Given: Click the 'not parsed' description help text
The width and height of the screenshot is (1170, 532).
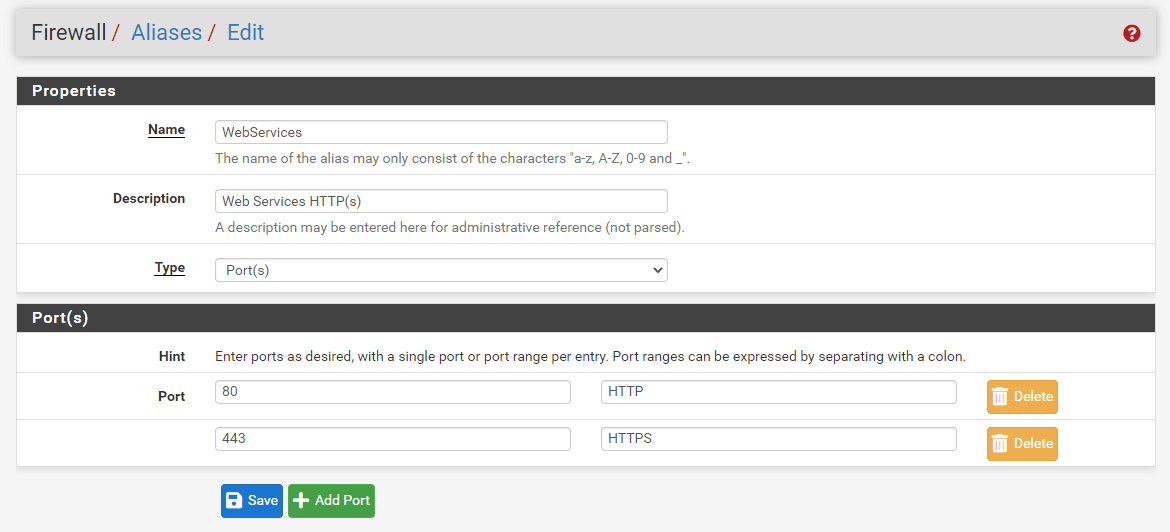Looking at the screenshot, I should coord(449,228).
